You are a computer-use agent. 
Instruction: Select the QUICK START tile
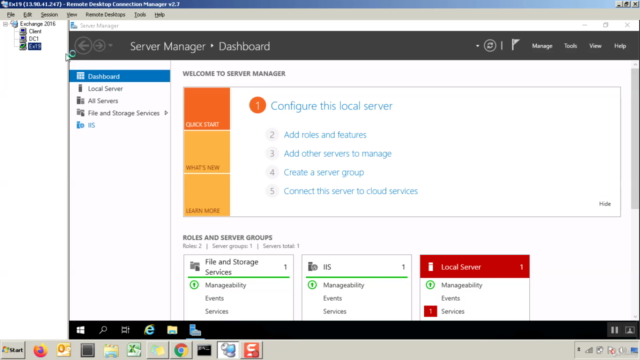[x=207, y=109]
